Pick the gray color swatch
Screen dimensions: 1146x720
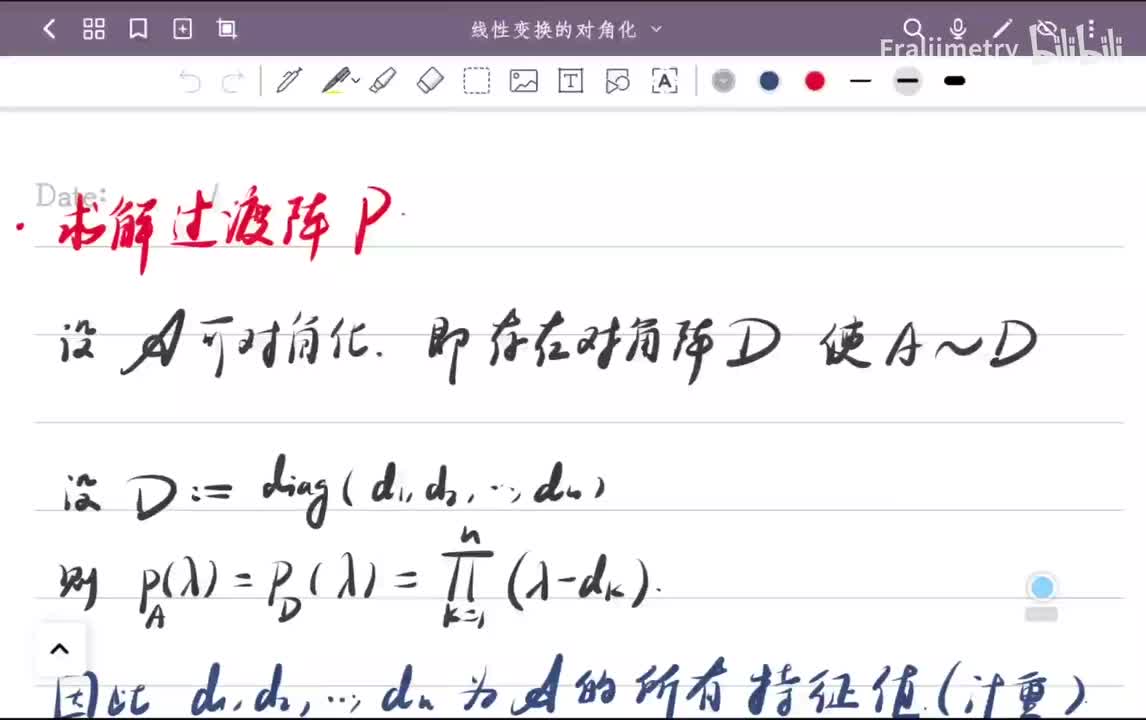[724, 80]
